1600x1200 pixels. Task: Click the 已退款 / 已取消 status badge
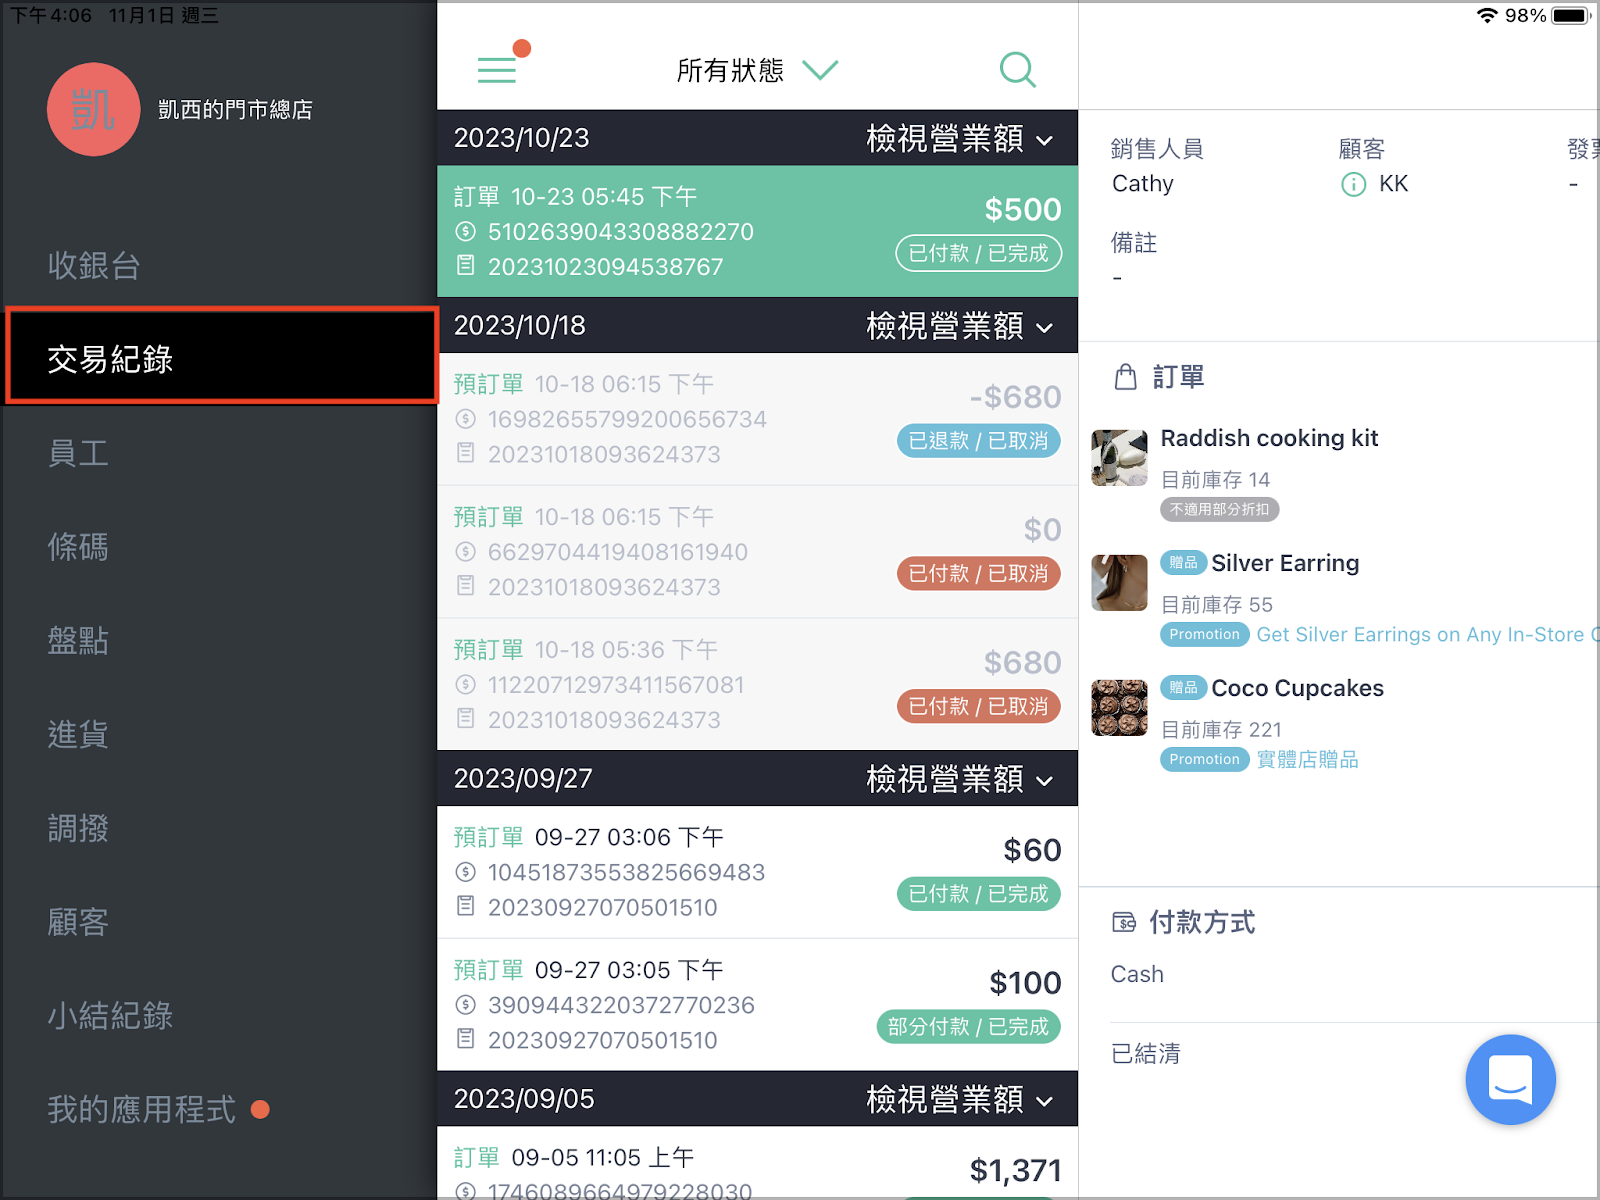click(x=978, y=441)
